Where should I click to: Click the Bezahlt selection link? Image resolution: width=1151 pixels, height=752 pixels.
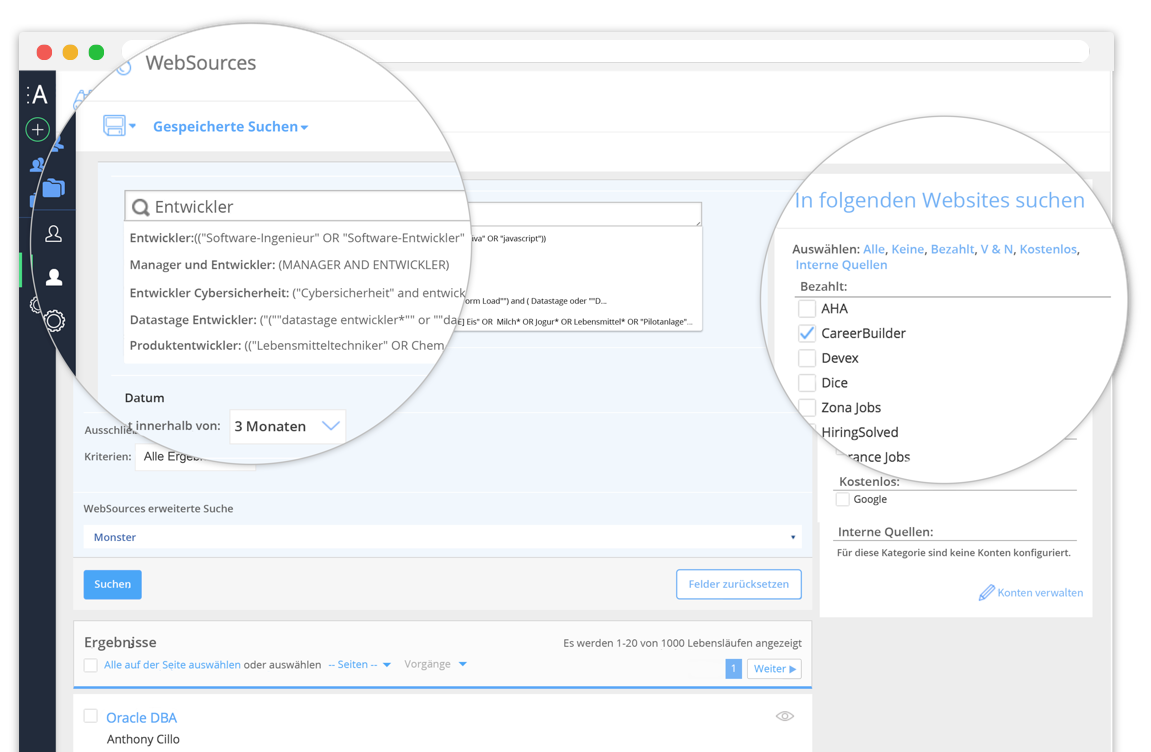[x=952, y=249]
